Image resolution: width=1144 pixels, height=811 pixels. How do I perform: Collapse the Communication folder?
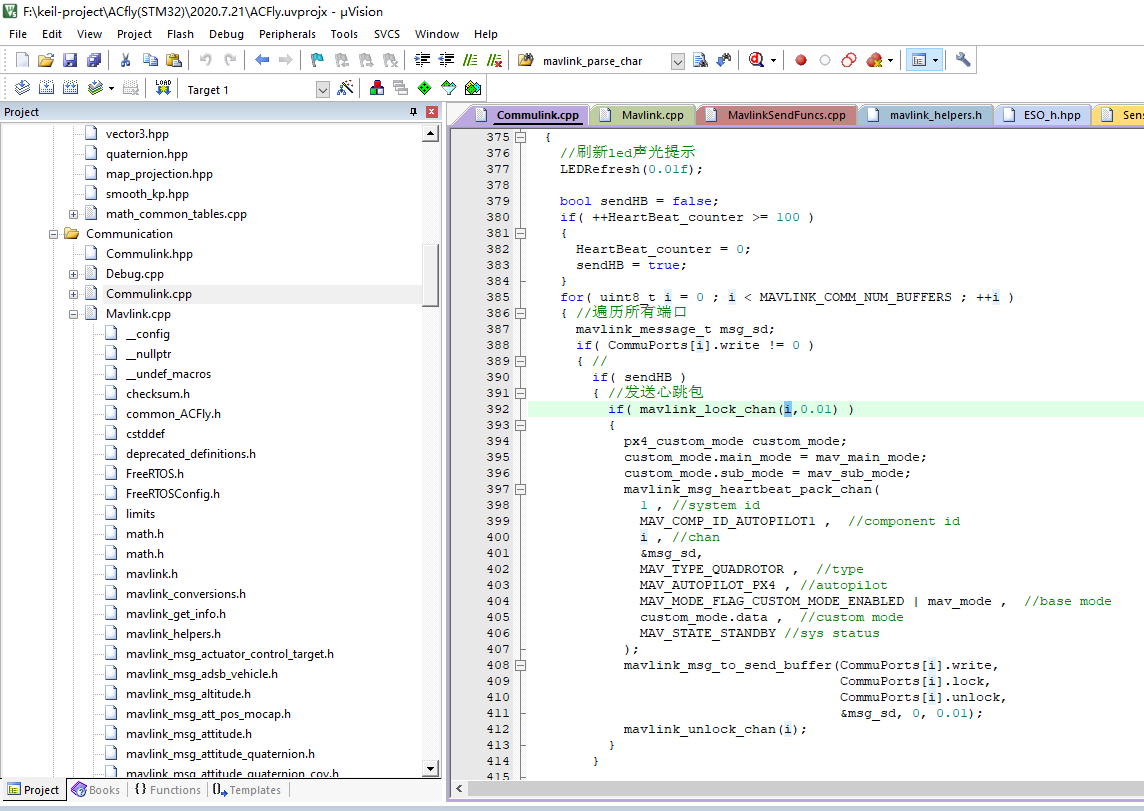(x=54, y=234)
